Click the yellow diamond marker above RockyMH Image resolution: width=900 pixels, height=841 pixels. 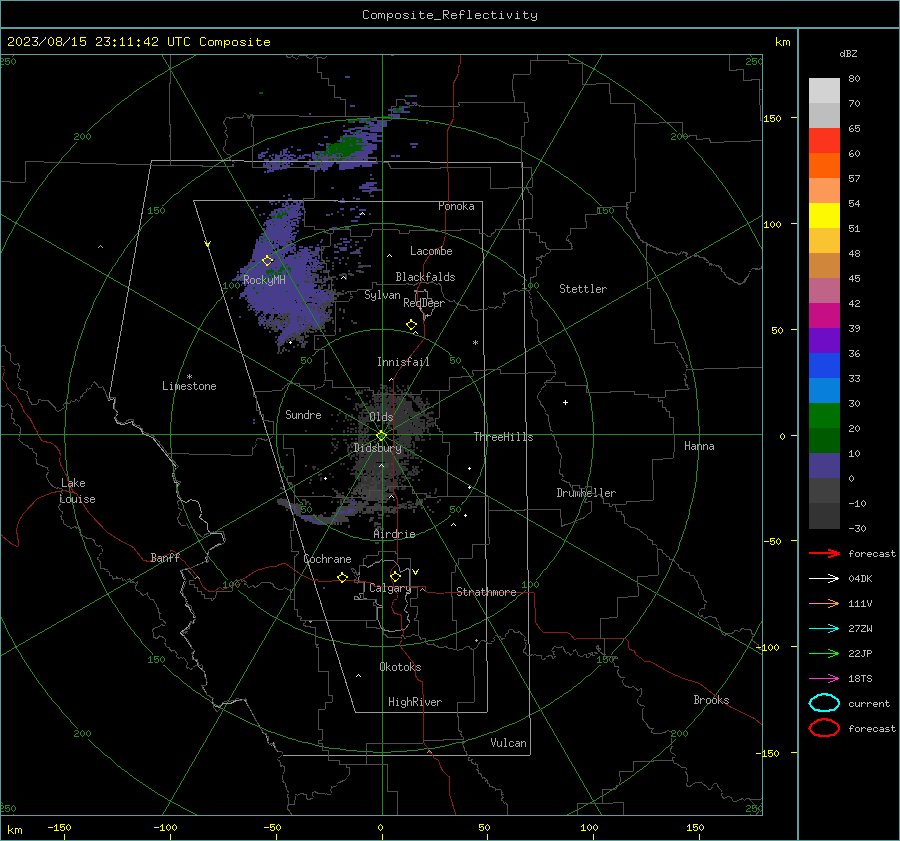point(267,261)
